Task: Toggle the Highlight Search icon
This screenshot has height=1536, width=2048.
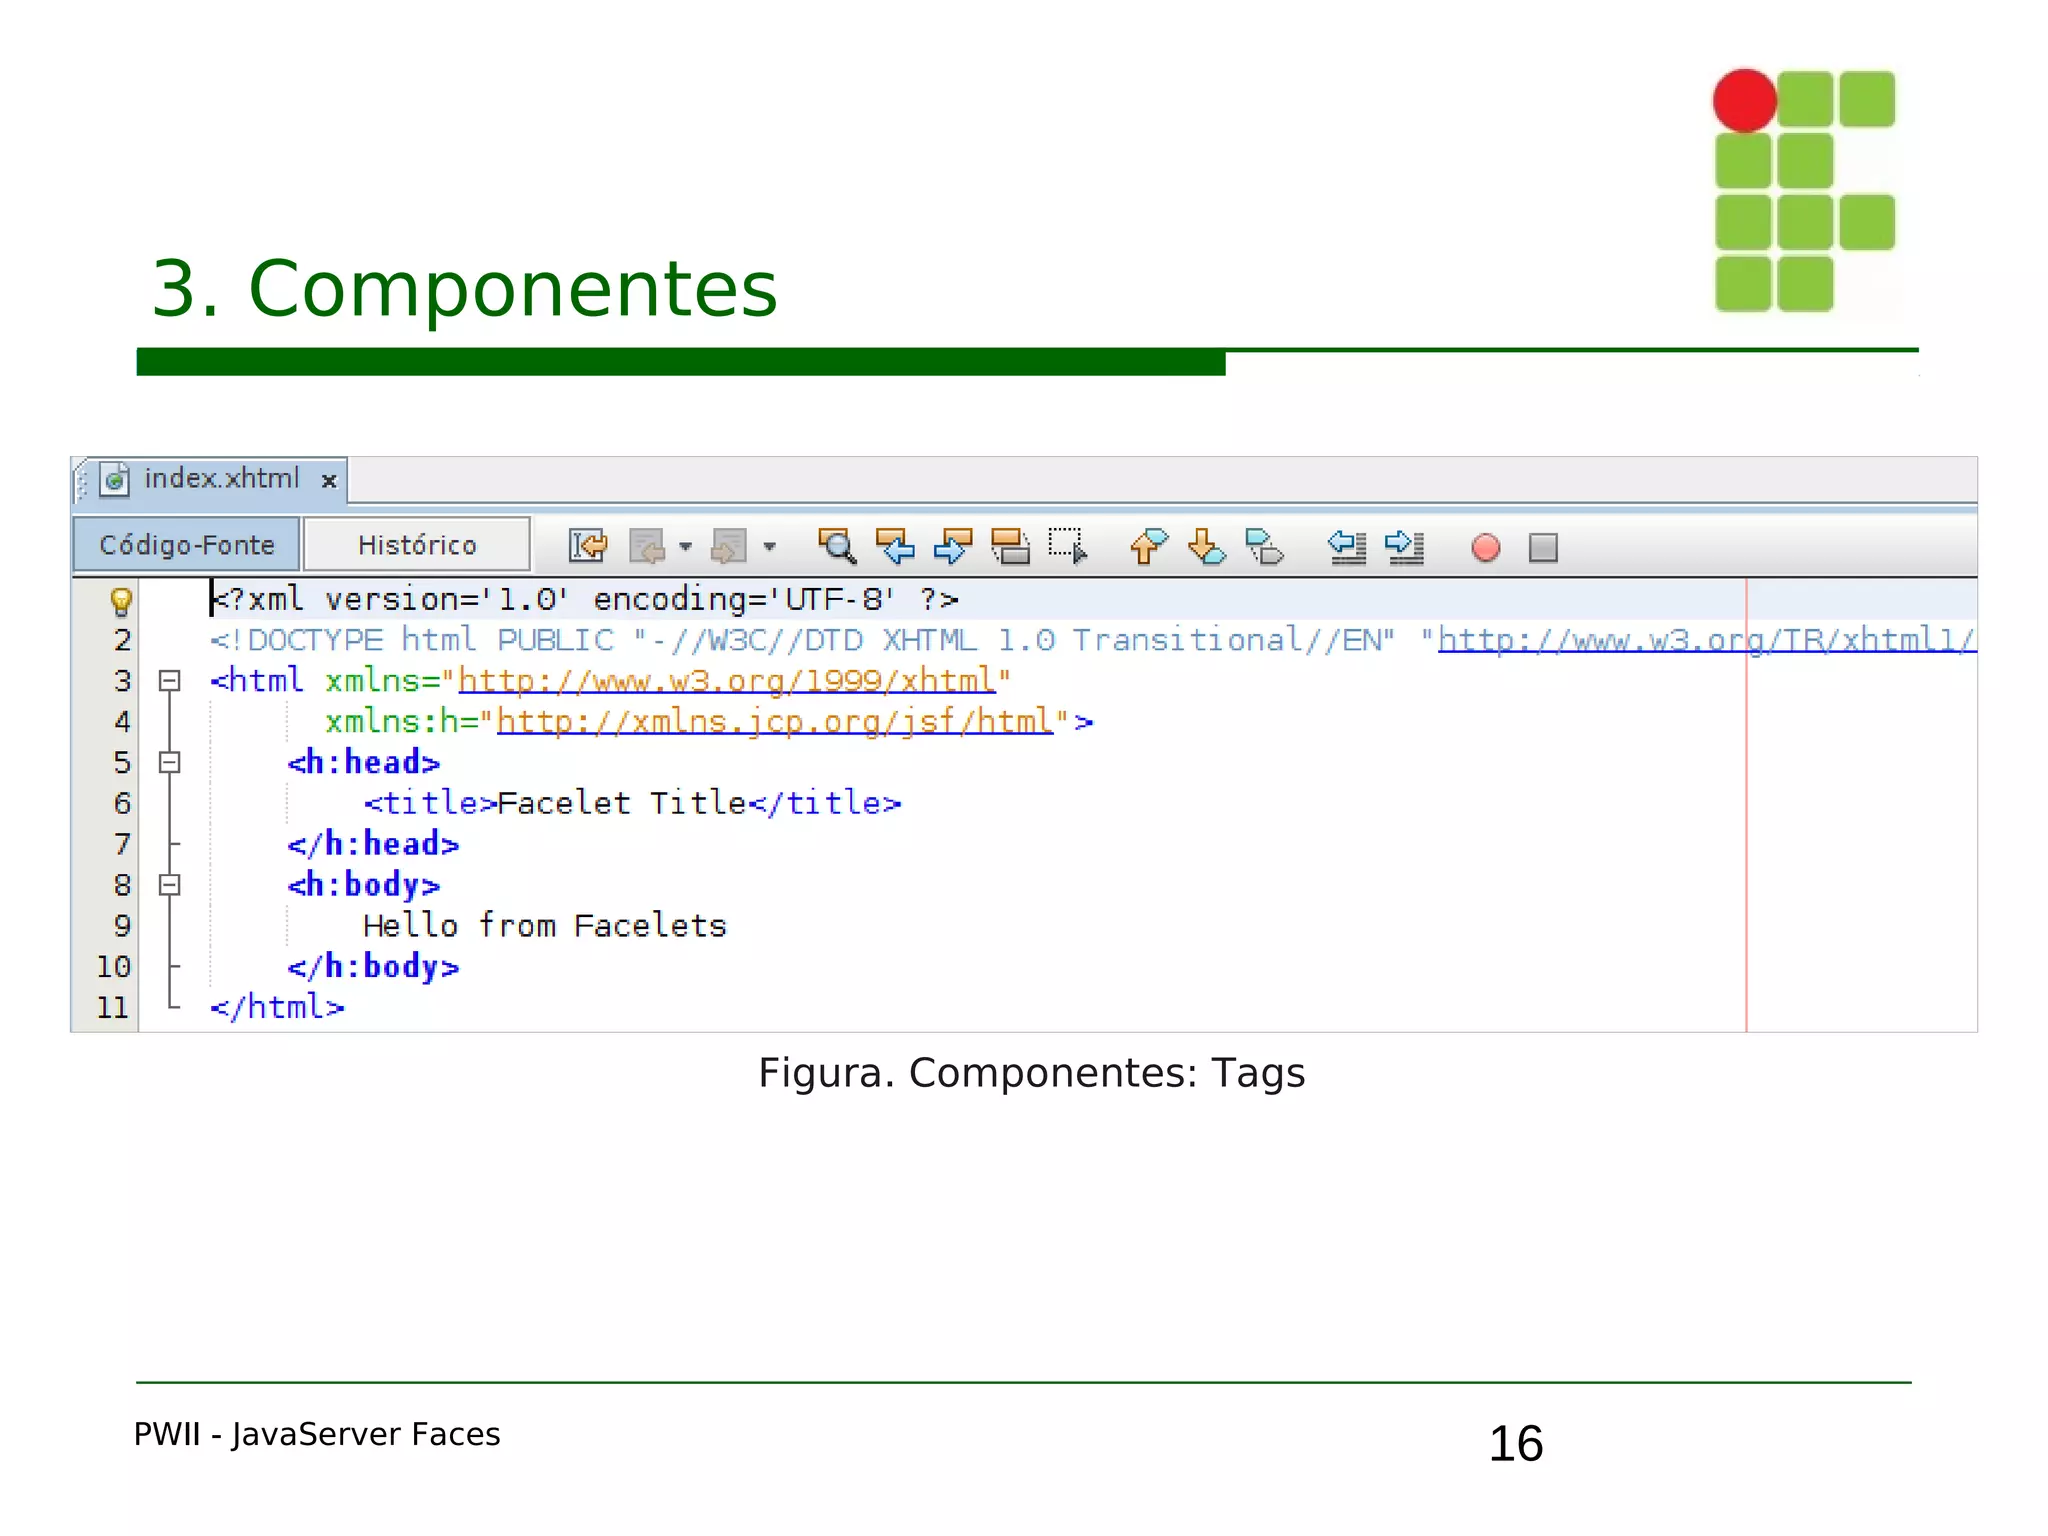Action: tap(1010, 547)
